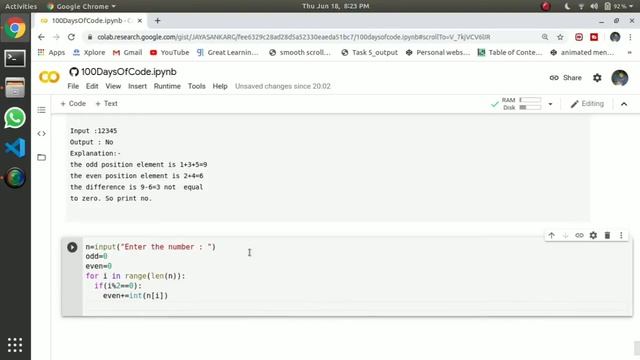This screenshot has width=640, height=360.
Task: Open Apps bookmark shortcut
Action: tap(51, 52)
